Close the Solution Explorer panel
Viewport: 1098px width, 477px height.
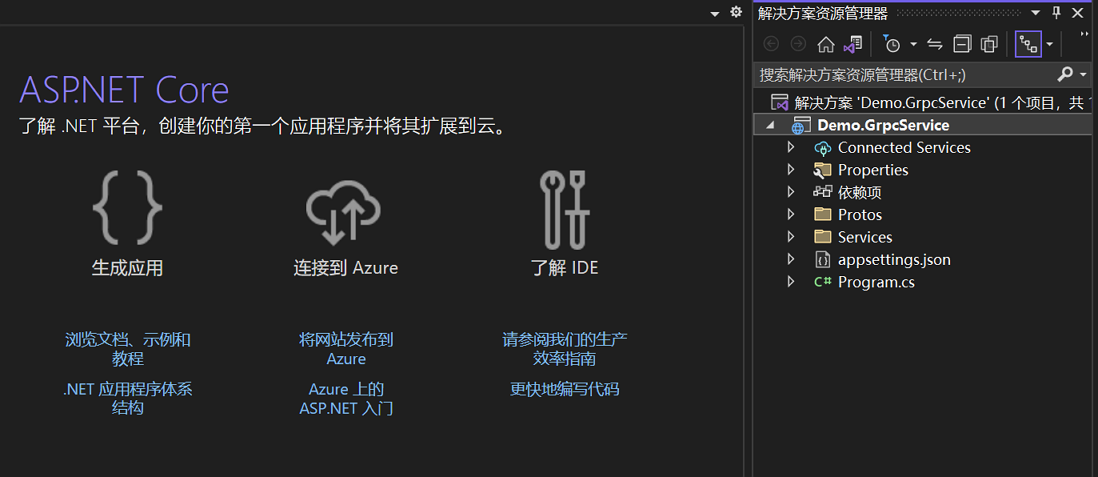1077,13
